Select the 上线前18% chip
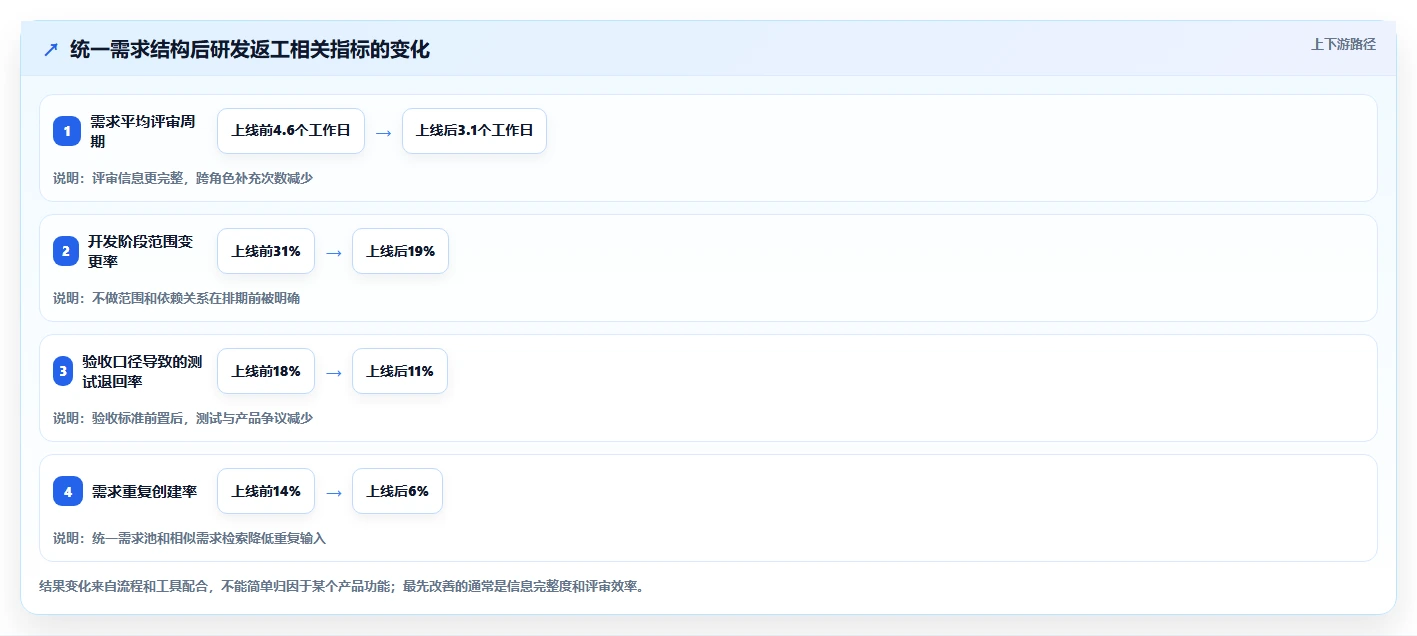The width and height of the screenshot is (1417, 636). pos(266,371)
